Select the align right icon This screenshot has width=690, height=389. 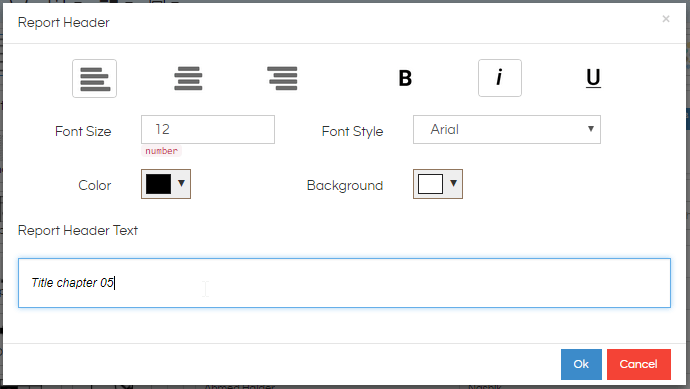pyautogui.click(x=282, y=79)
